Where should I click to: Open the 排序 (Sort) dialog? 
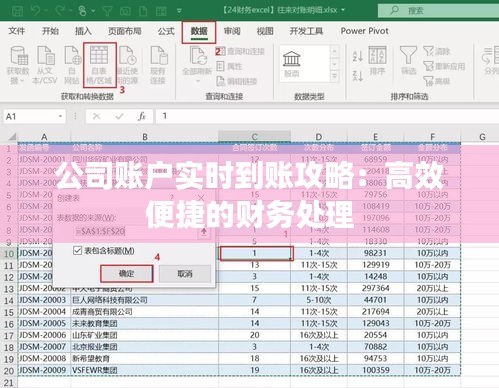click(x=377, y=61)
